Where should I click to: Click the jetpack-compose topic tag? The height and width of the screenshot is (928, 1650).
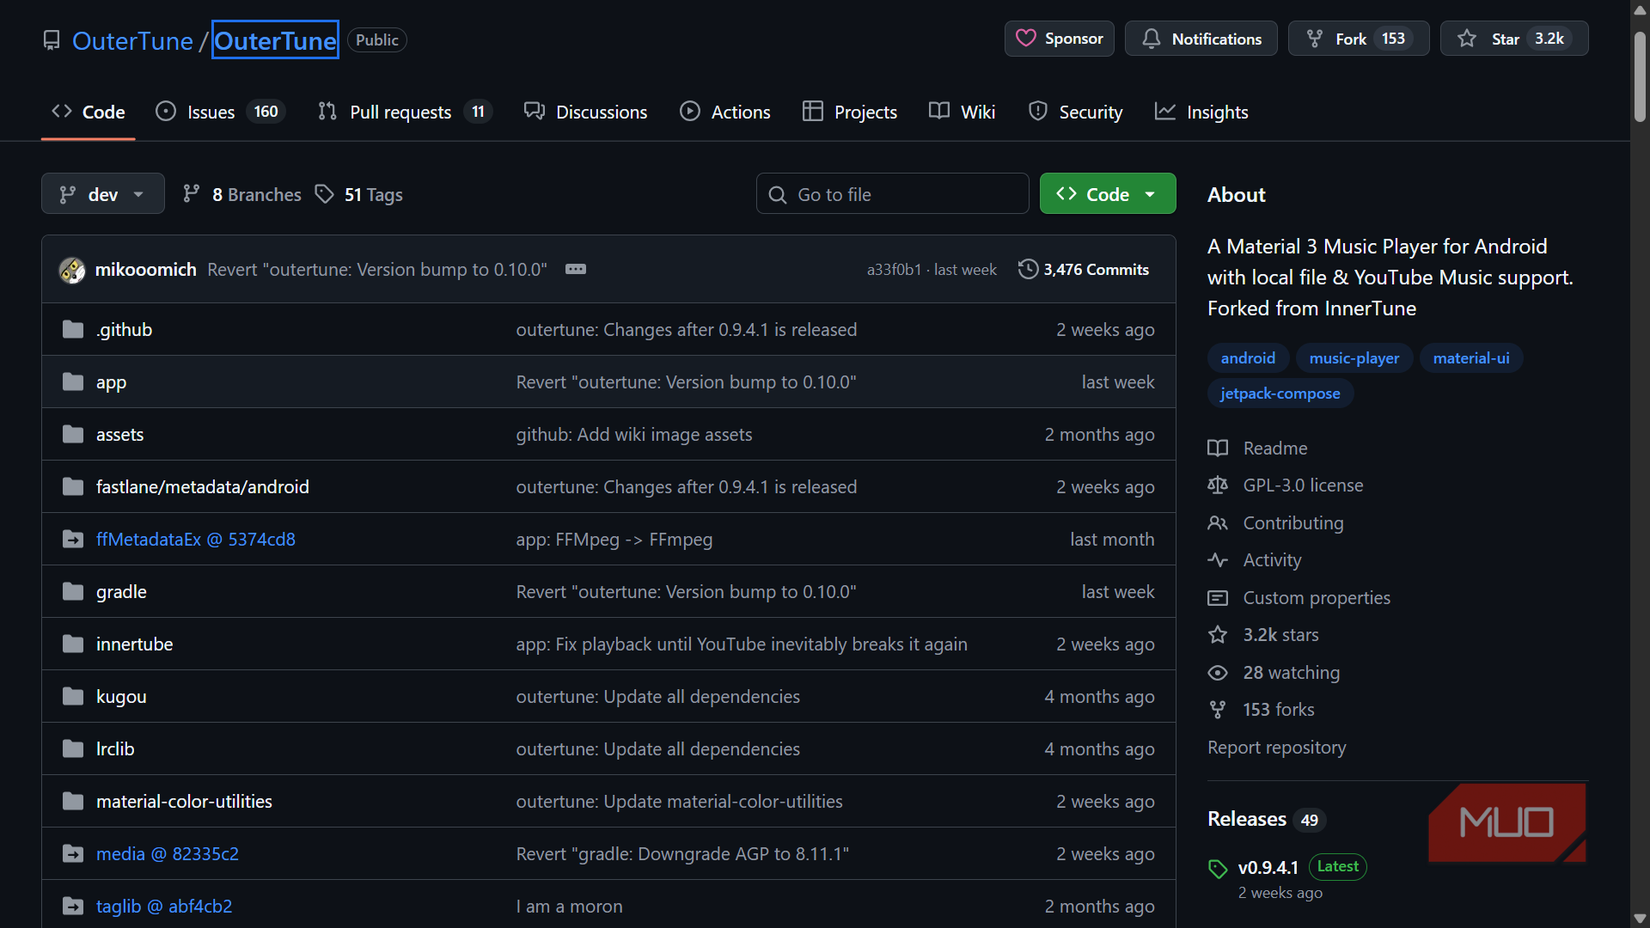coord(1279,393)
